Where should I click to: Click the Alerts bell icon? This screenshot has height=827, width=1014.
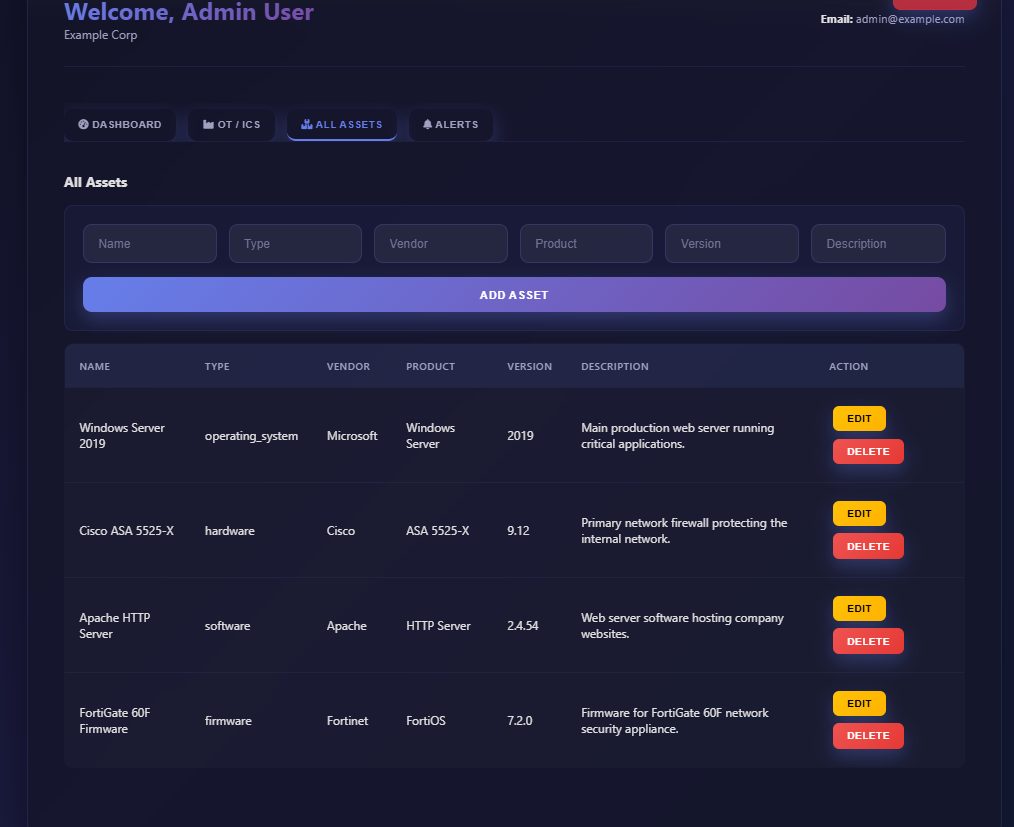click(427, 124)
